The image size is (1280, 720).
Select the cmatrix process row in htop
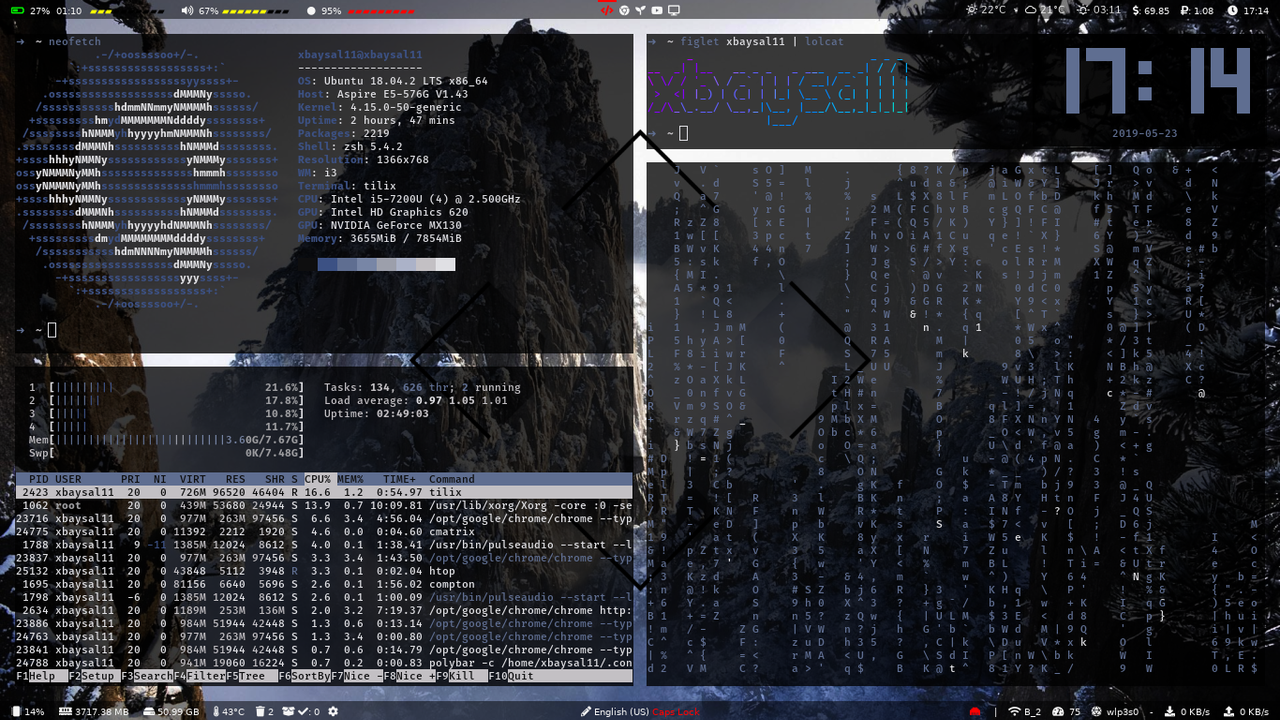click(x=325, y=531)
